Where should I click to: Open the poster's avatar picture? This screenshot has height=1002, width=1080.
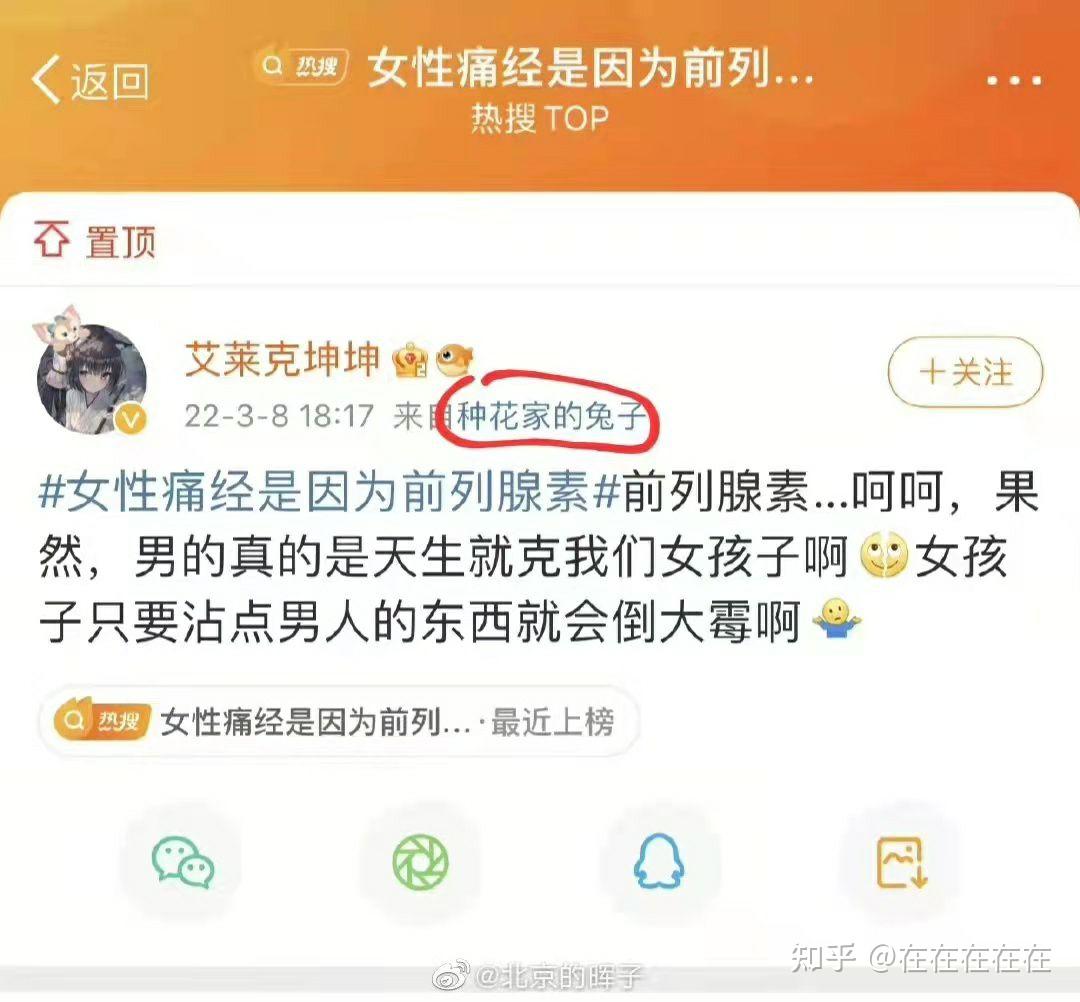coord(91,373)
